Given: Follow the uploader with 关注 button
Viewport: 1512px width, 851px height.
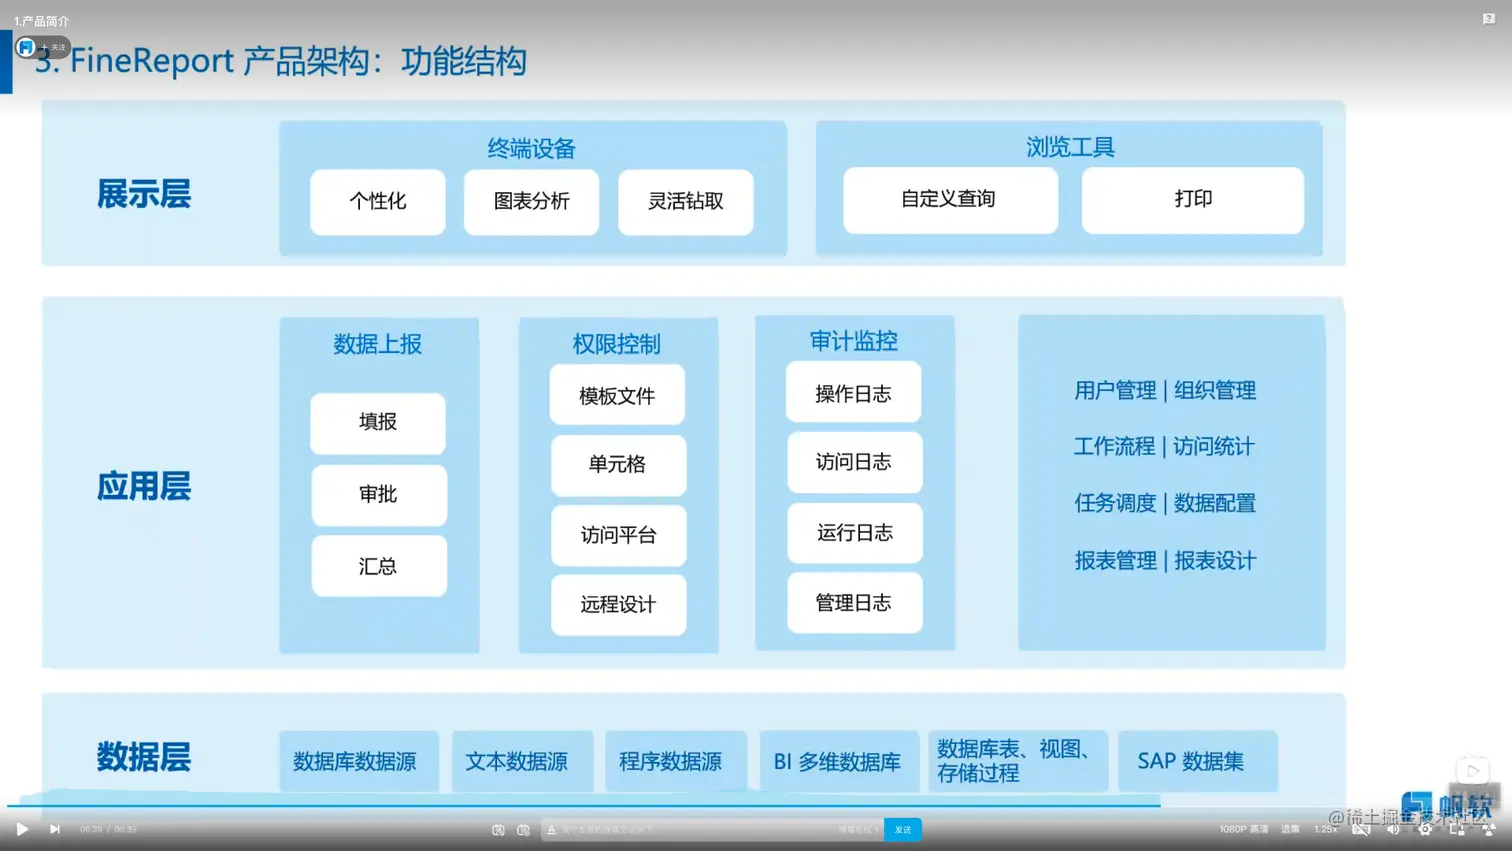Looking at the screenshot, I should 54,47.
